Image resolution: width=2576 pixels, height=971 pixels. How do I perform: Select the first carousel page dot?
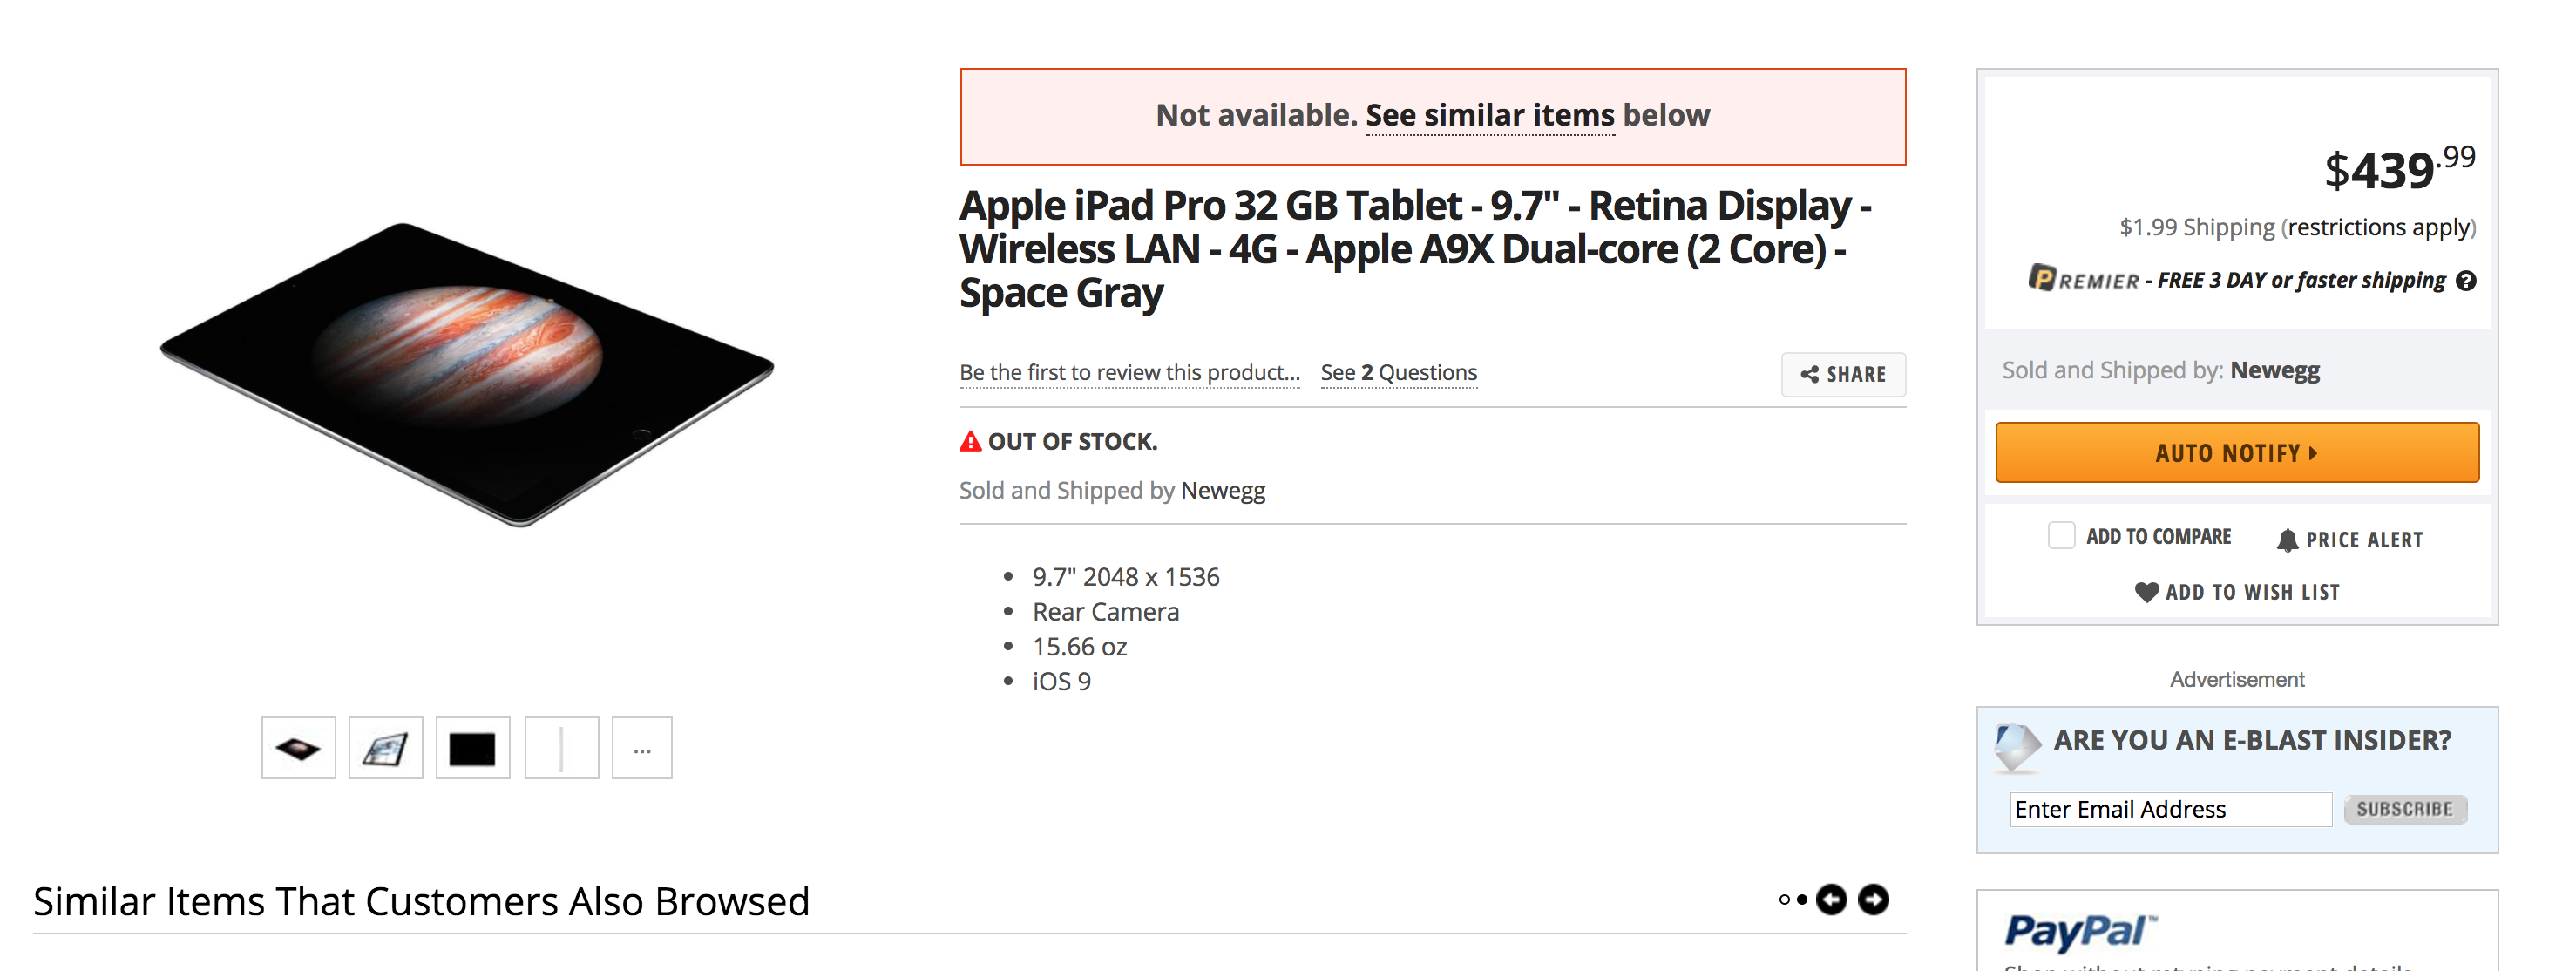1784,900
